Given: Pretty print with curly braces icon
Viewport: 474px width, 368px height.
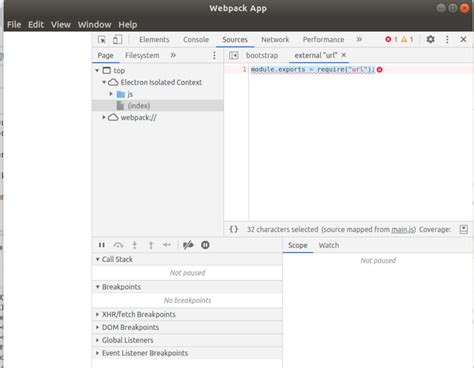Looking at the screenshot, I should click(234, 229).
